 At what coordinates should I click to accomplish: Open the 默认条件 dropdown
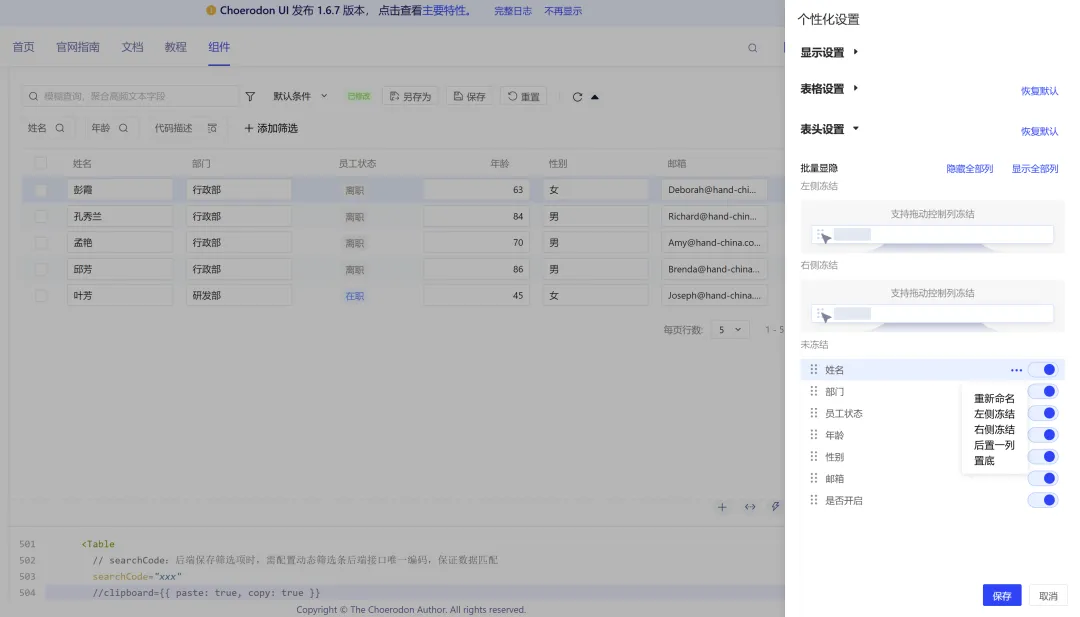pos(300,96)
